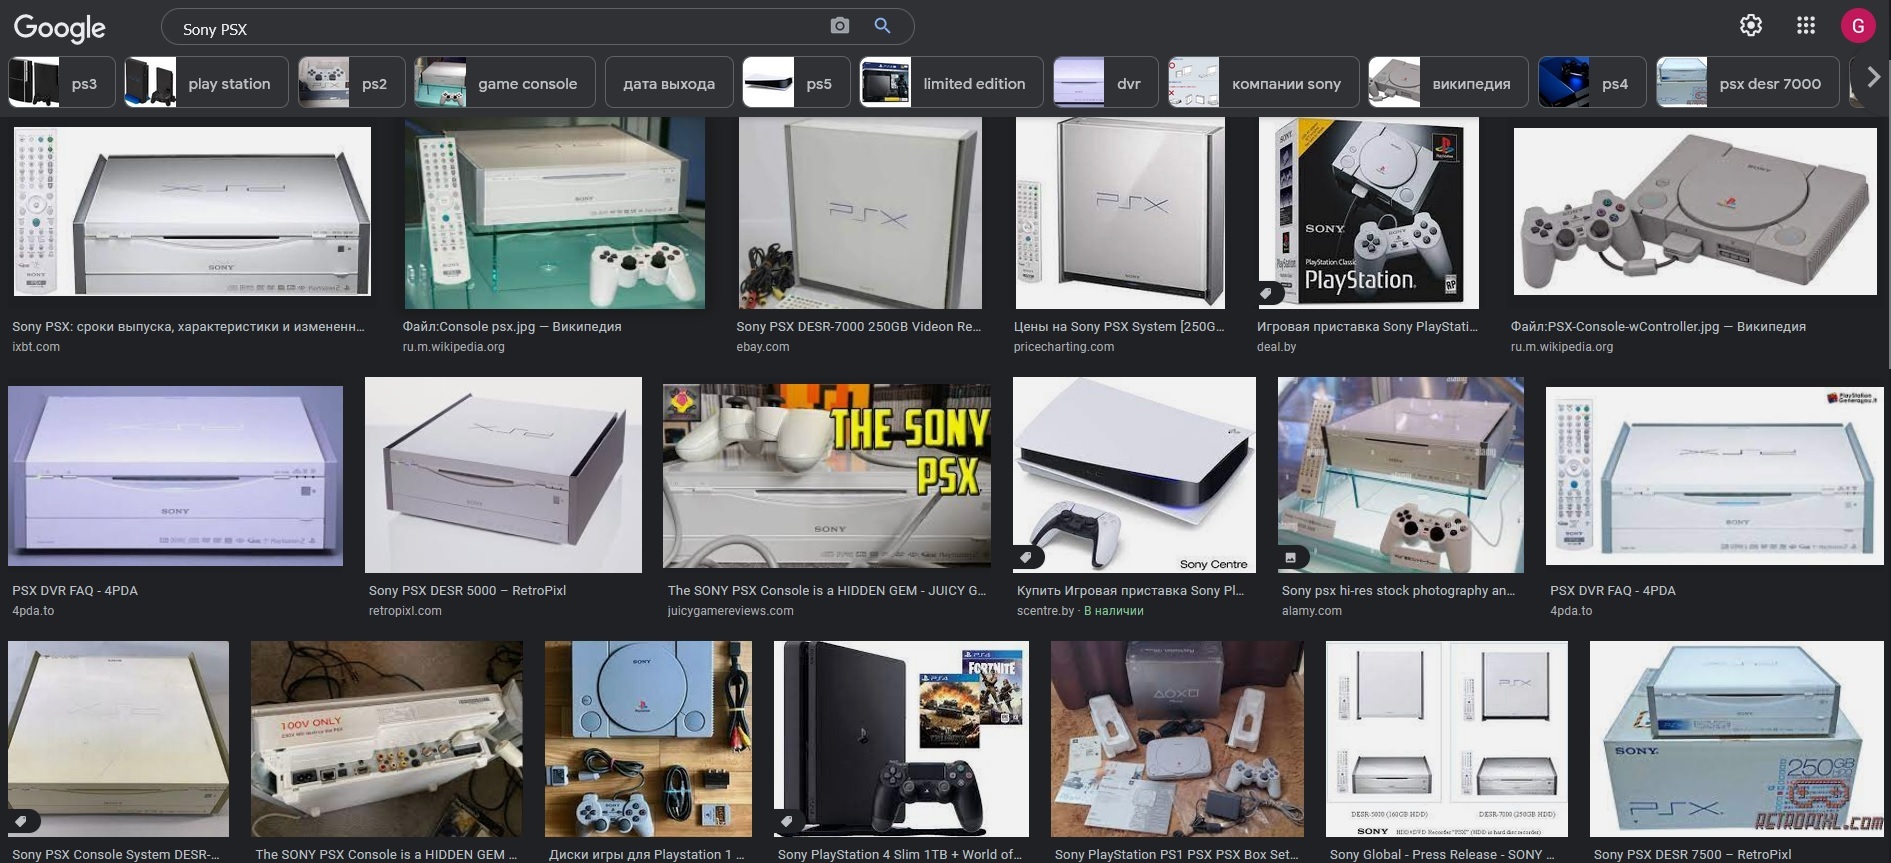The image size is (1891, 863).
Task: Open the settings gear
Action: (x=1751, y=26)
